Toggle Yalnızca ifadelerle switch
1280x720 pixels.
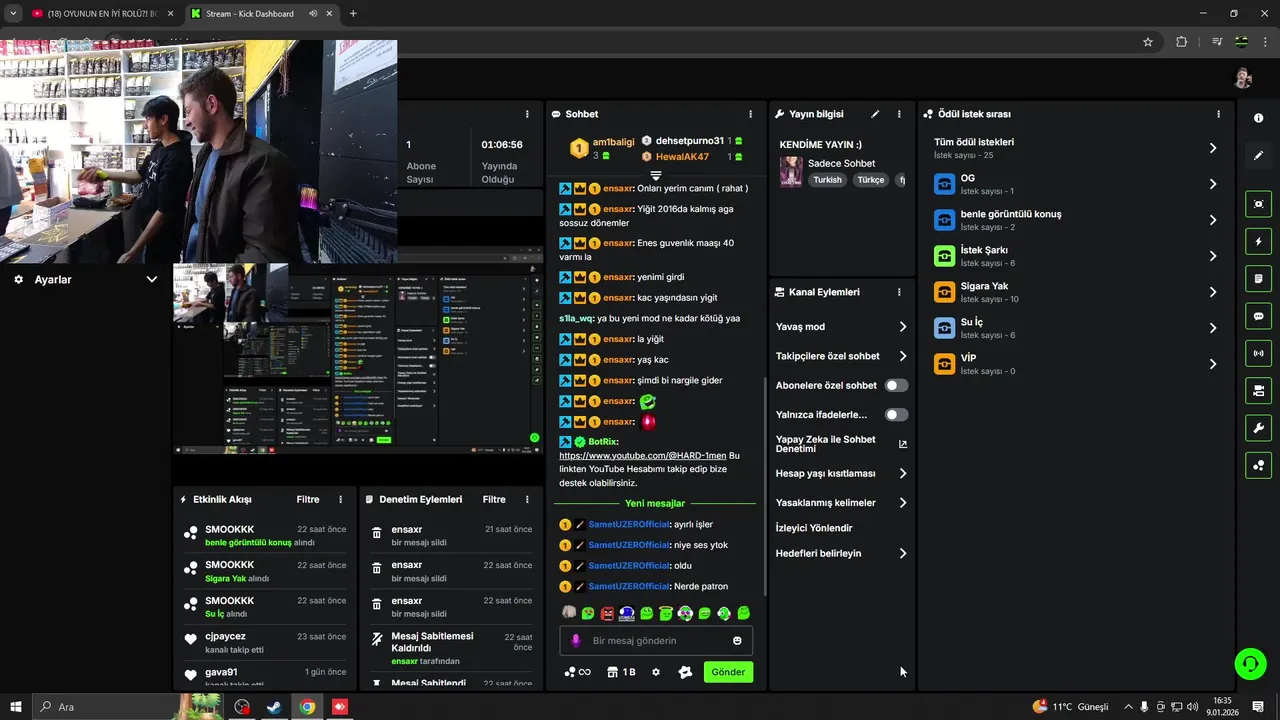896,414
